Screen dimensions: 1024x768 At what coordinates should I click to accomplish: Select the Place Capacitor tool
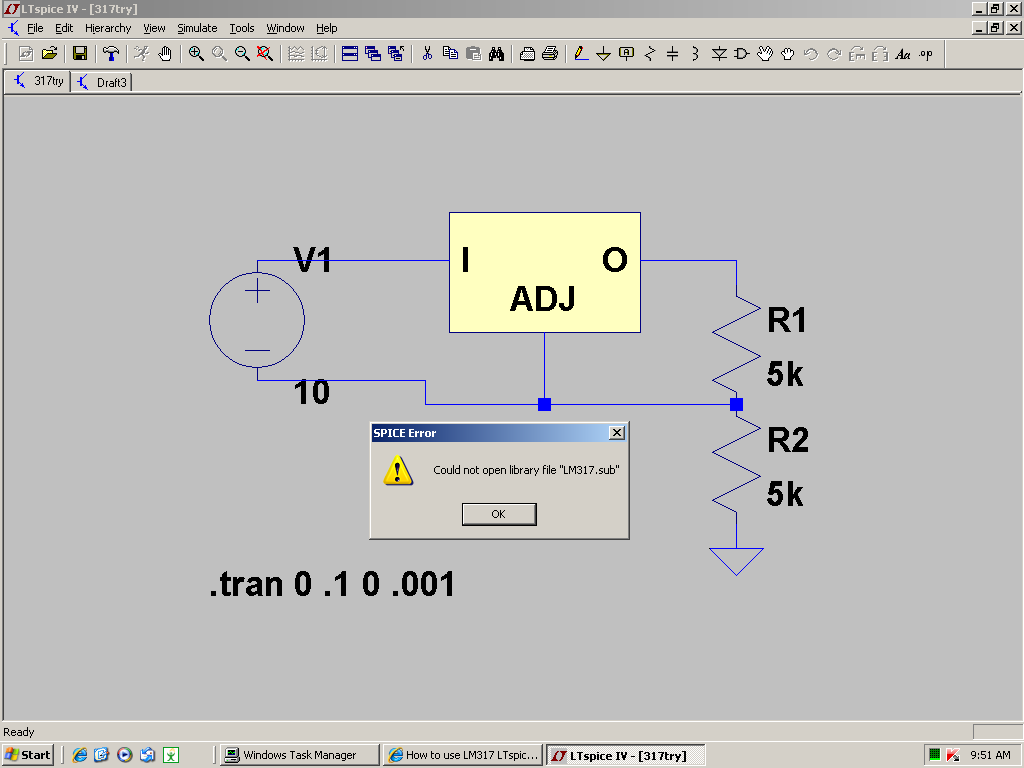click(x=673, y=54)
